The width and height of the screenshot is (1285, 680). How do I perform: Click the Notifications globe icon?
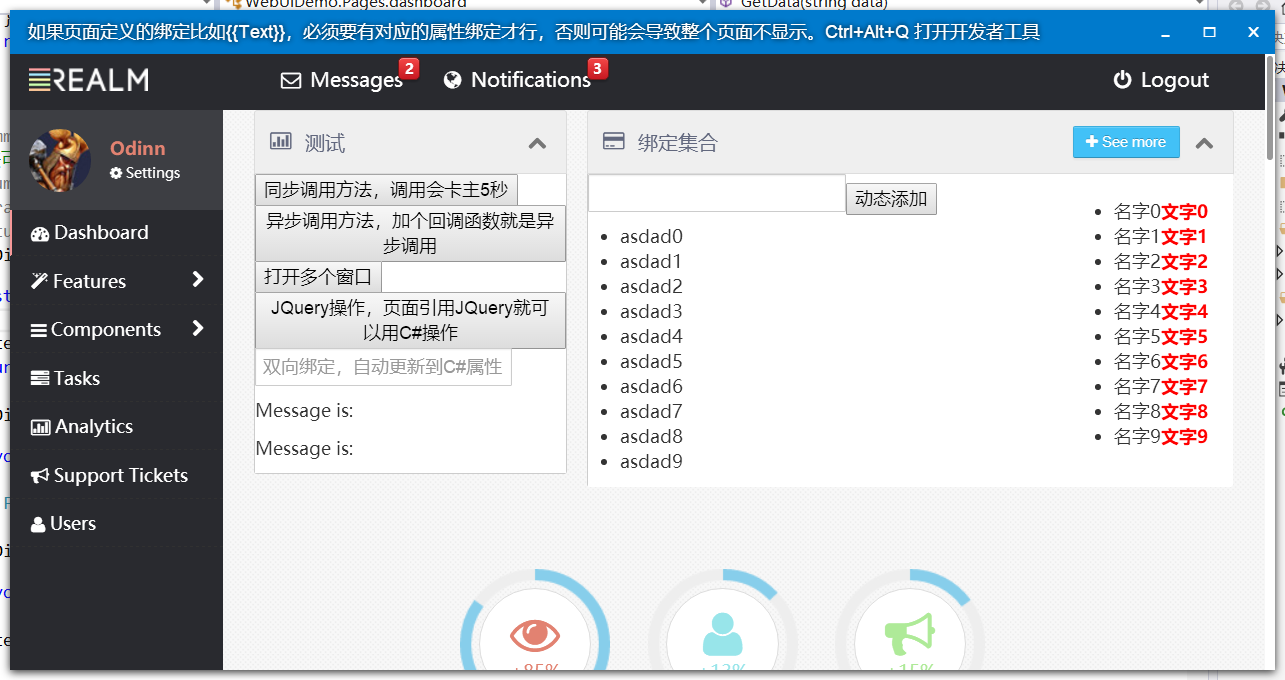453,80
